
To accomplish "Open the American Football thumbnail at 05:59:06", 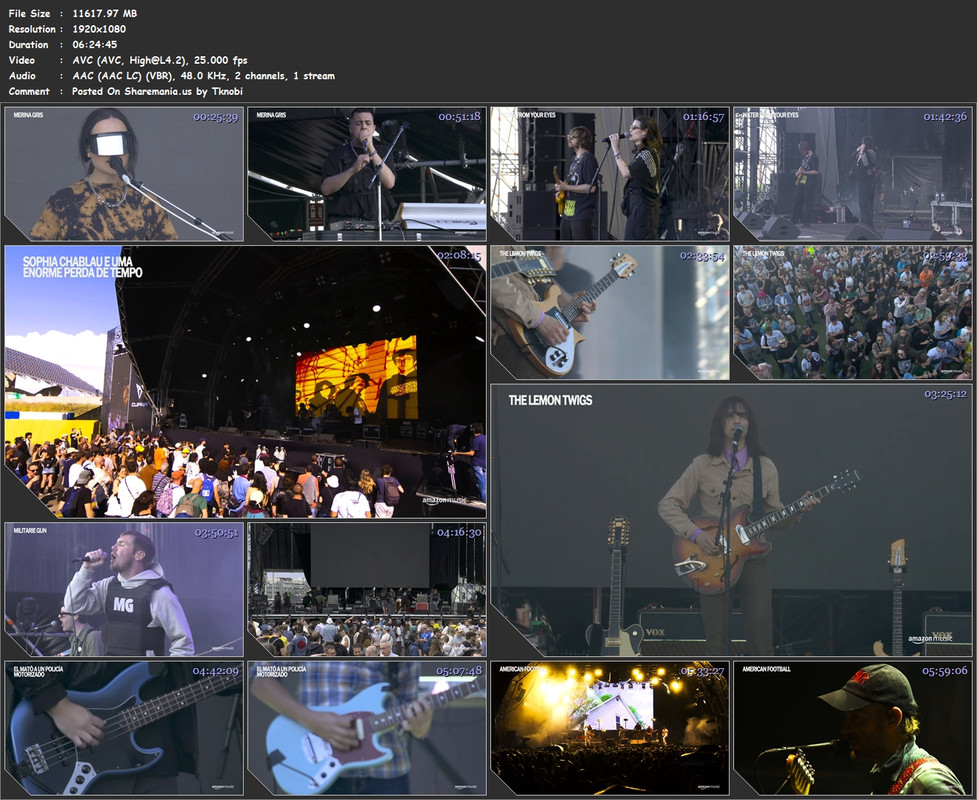I will 853,728.
